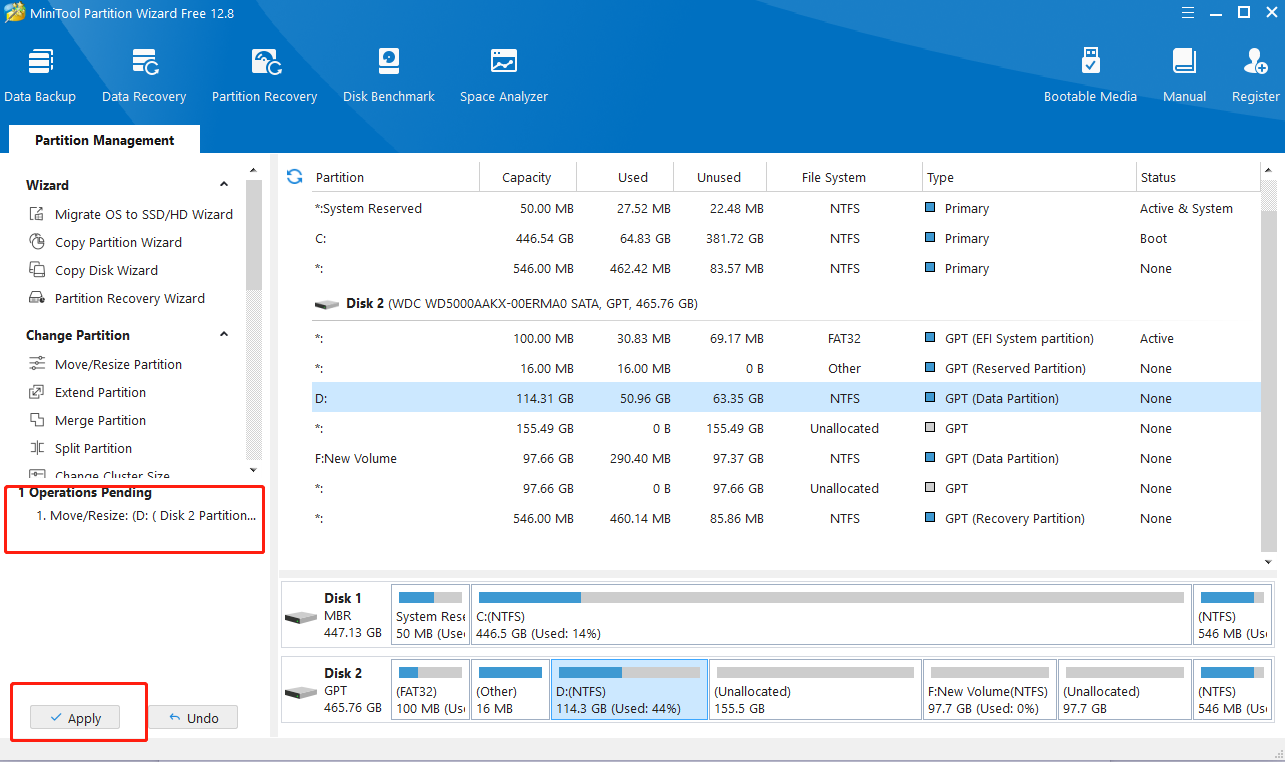Select the Disk 1 drive icon in disk map
The height and width of the screenshot is (762, 1285).
(301, 616)
